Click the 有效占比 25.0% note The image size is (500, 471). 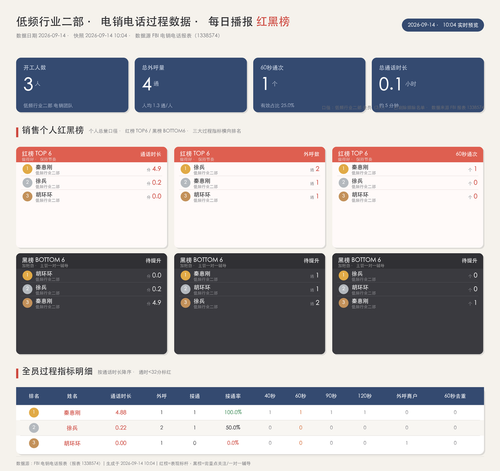pos(277,105)
